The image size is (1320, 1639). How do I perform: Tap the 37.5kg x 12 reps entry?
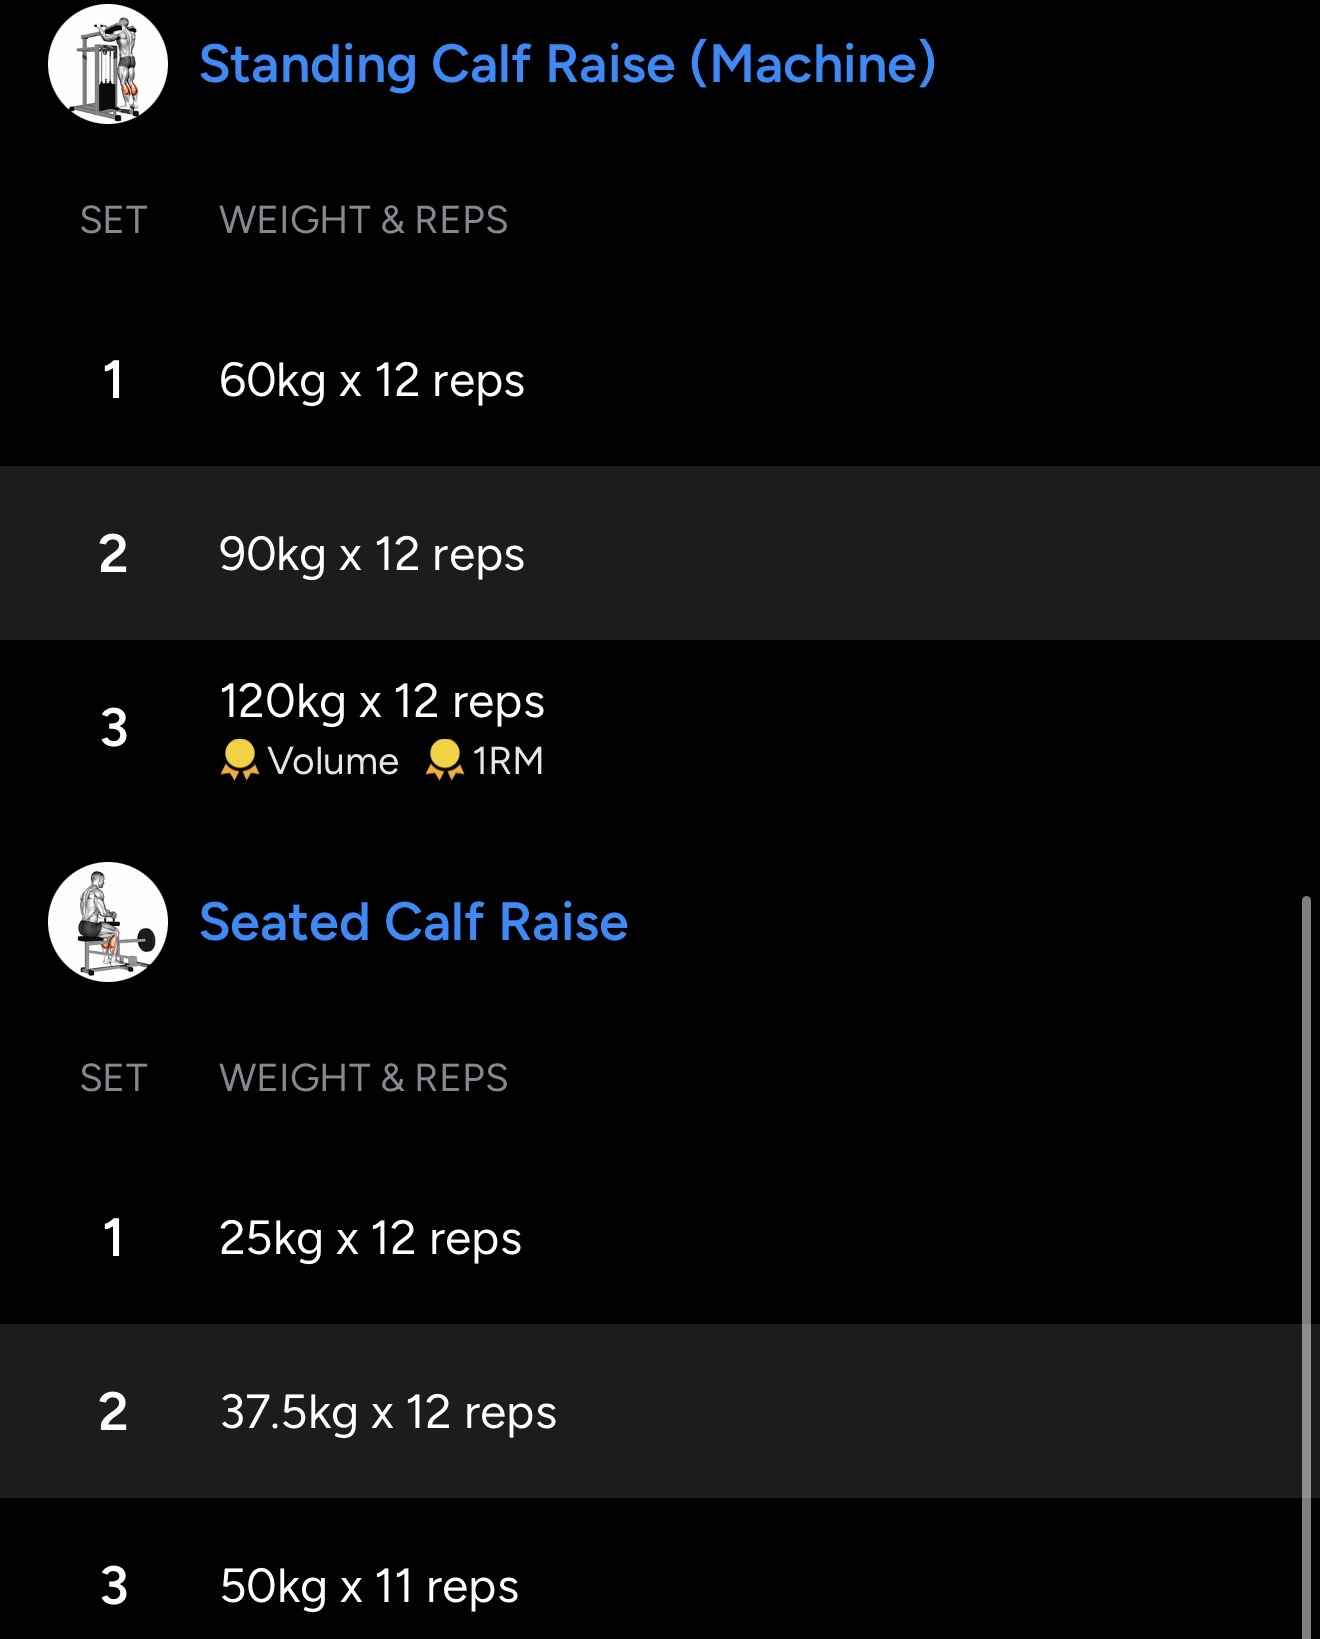[x=388, y=1412]
